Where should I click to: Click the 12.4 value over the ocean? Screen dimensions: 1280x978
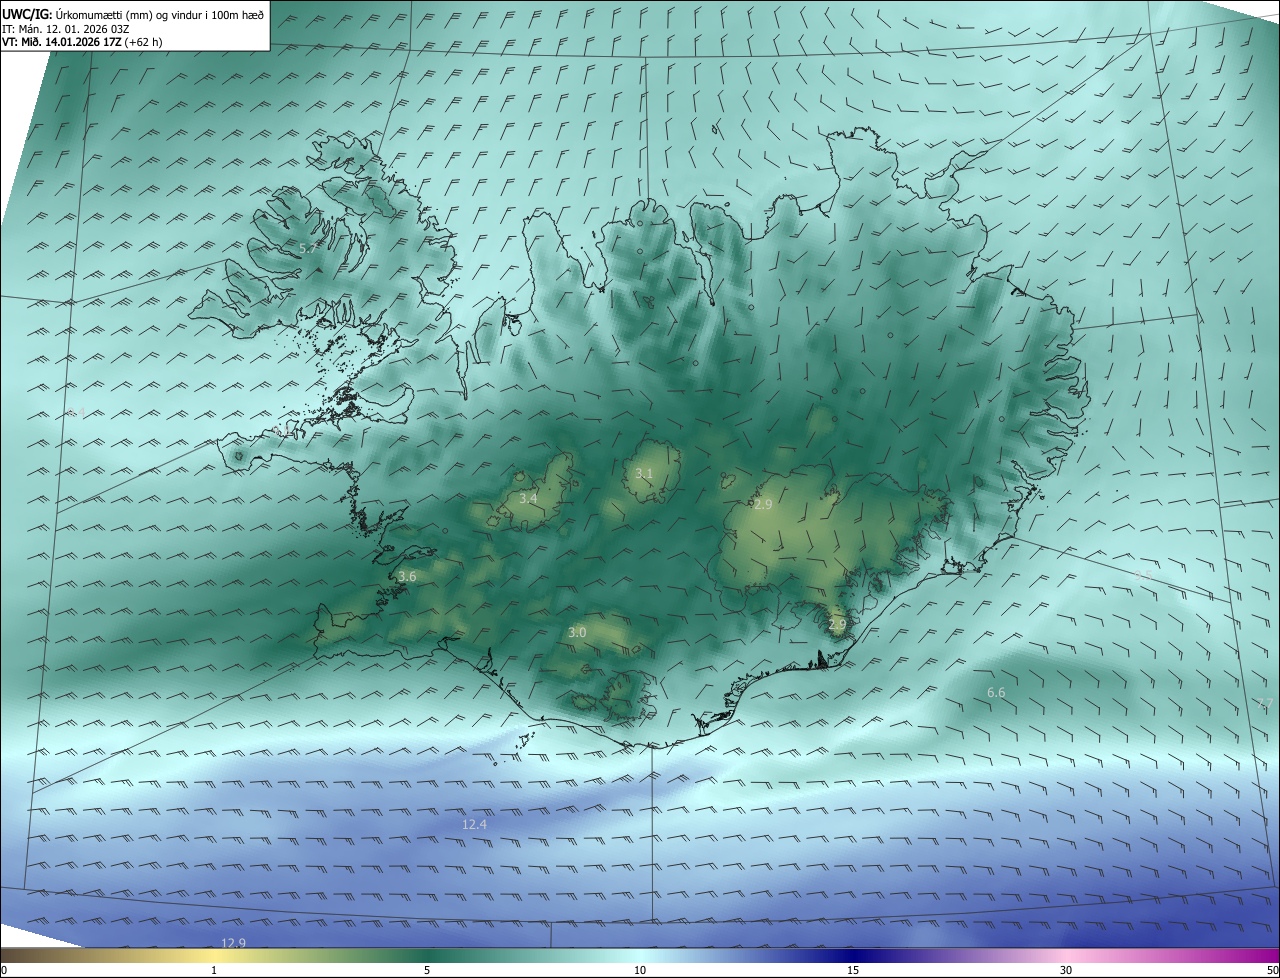coord(474,824)
